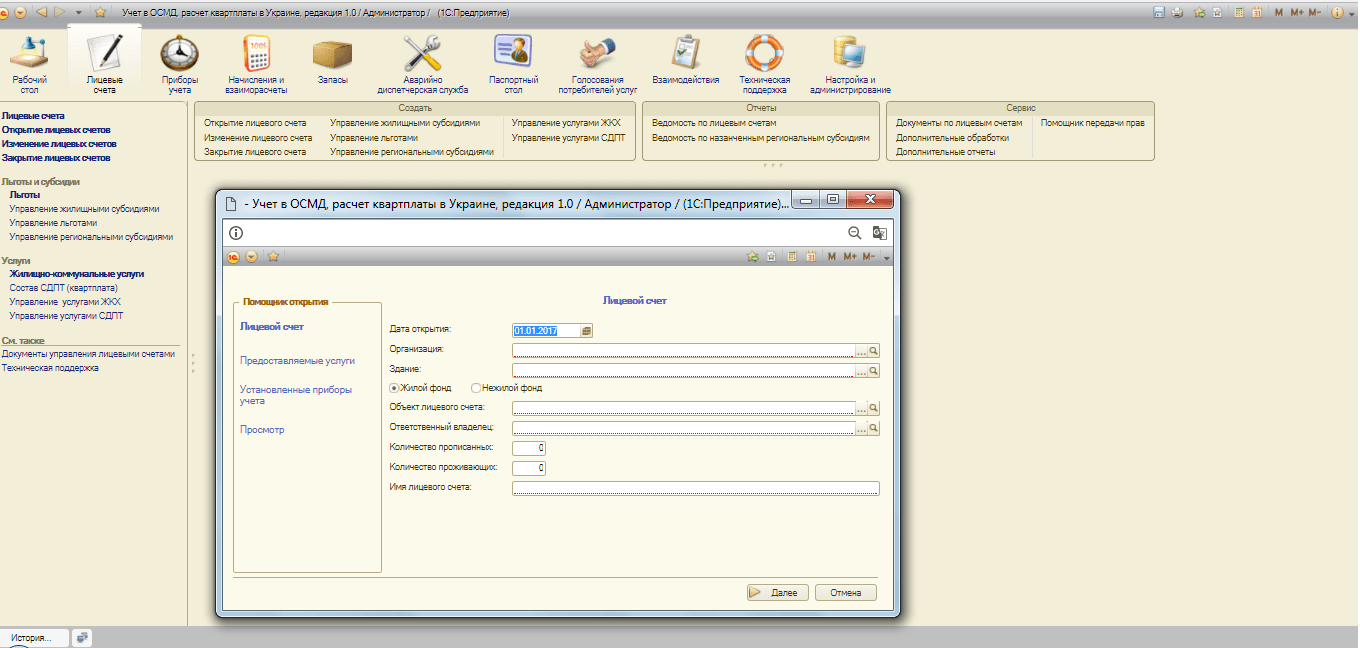Viewport: 1360px width, 648px height.
Task: Expand toolbar overflow arrow in main window
Action: [x=1351, y=12]
